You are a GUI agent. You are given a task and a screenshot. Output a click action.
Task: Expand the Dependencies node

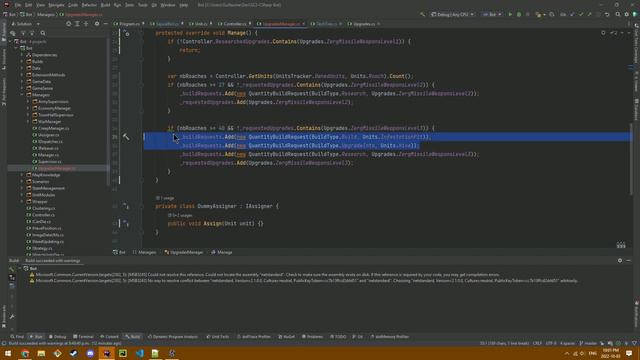(x=22, y=55)
